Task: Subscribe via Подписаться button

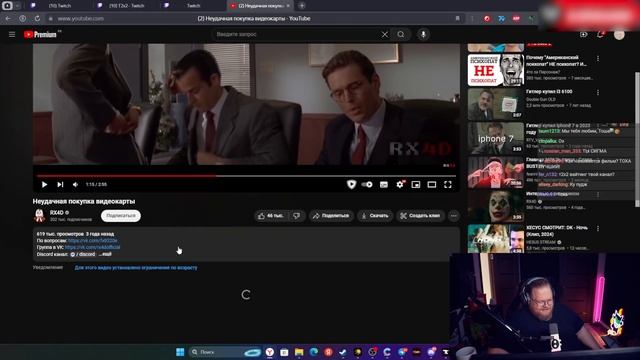Action: [121, 216]
